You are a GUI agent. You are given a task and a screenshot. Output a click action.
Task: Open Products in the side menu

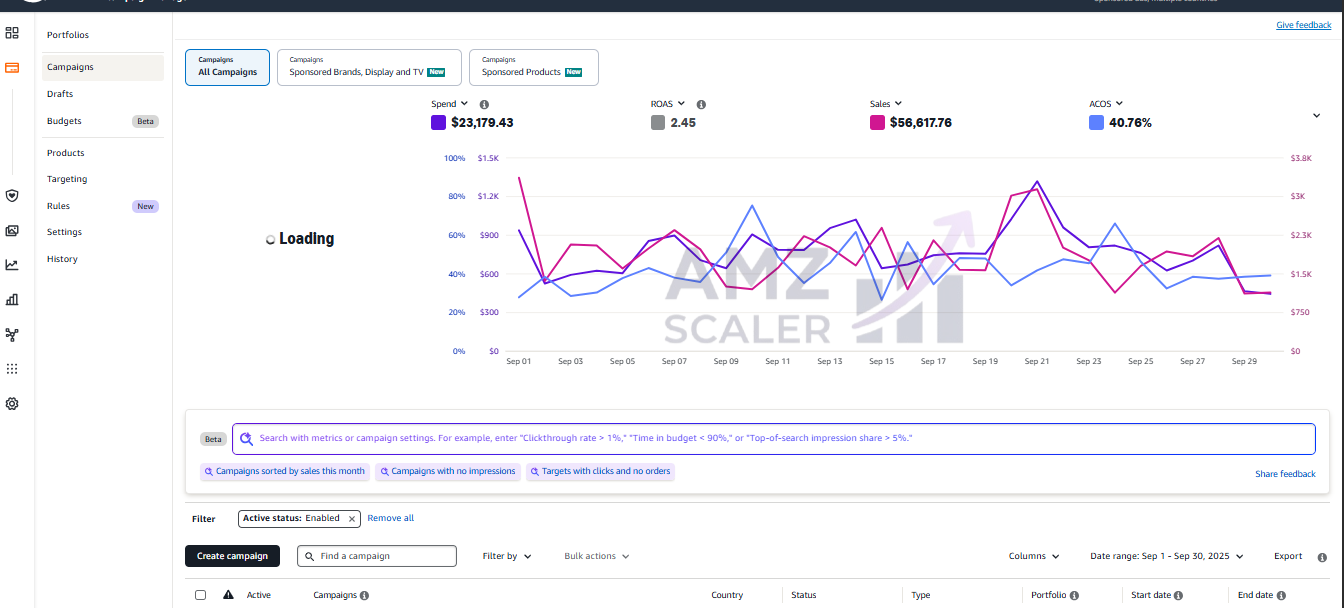tap(65, 153)
